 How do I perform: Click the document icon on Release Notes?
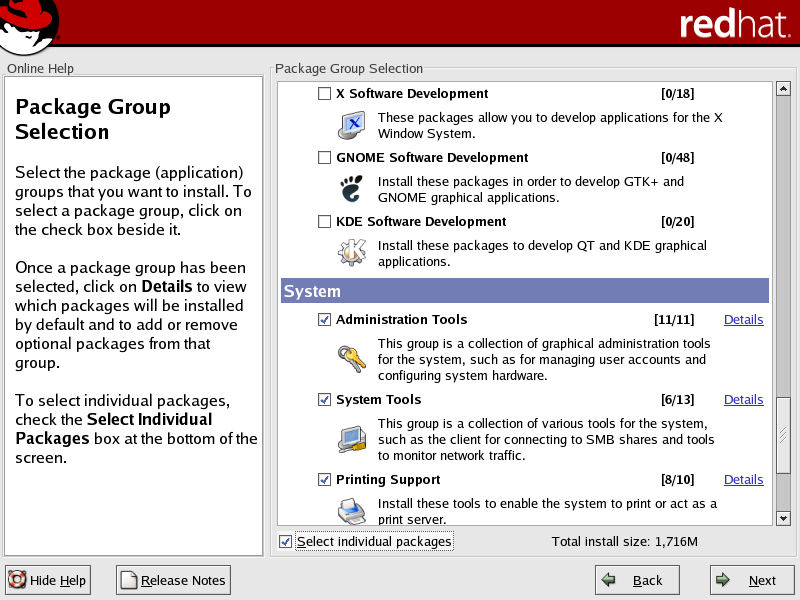tap(128, 580)
